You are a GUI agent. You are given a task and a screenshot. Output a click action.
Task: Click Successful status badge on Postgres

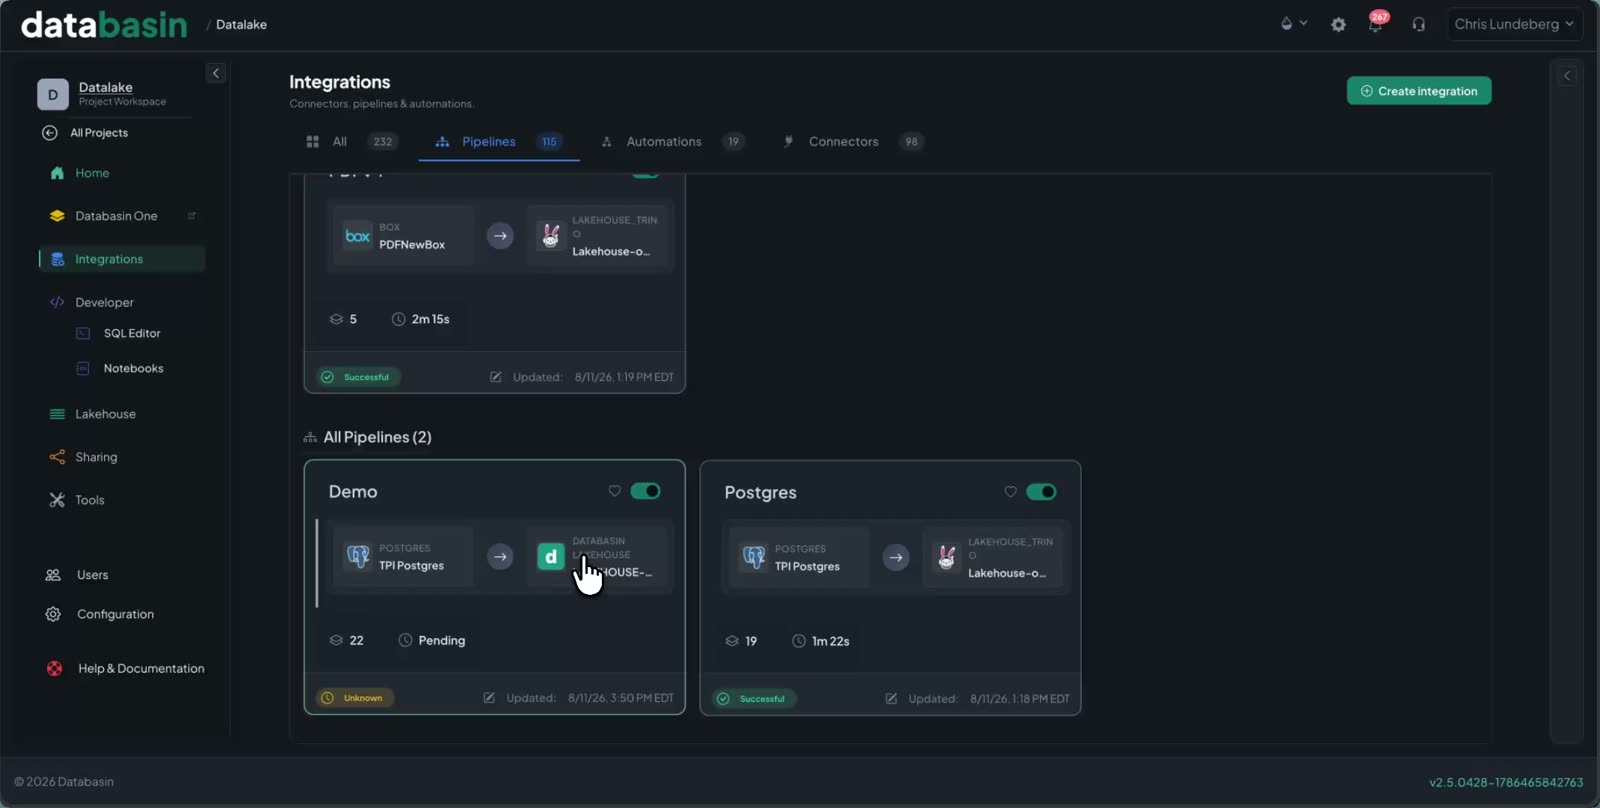pyautogui.click(x=754, y=699)
